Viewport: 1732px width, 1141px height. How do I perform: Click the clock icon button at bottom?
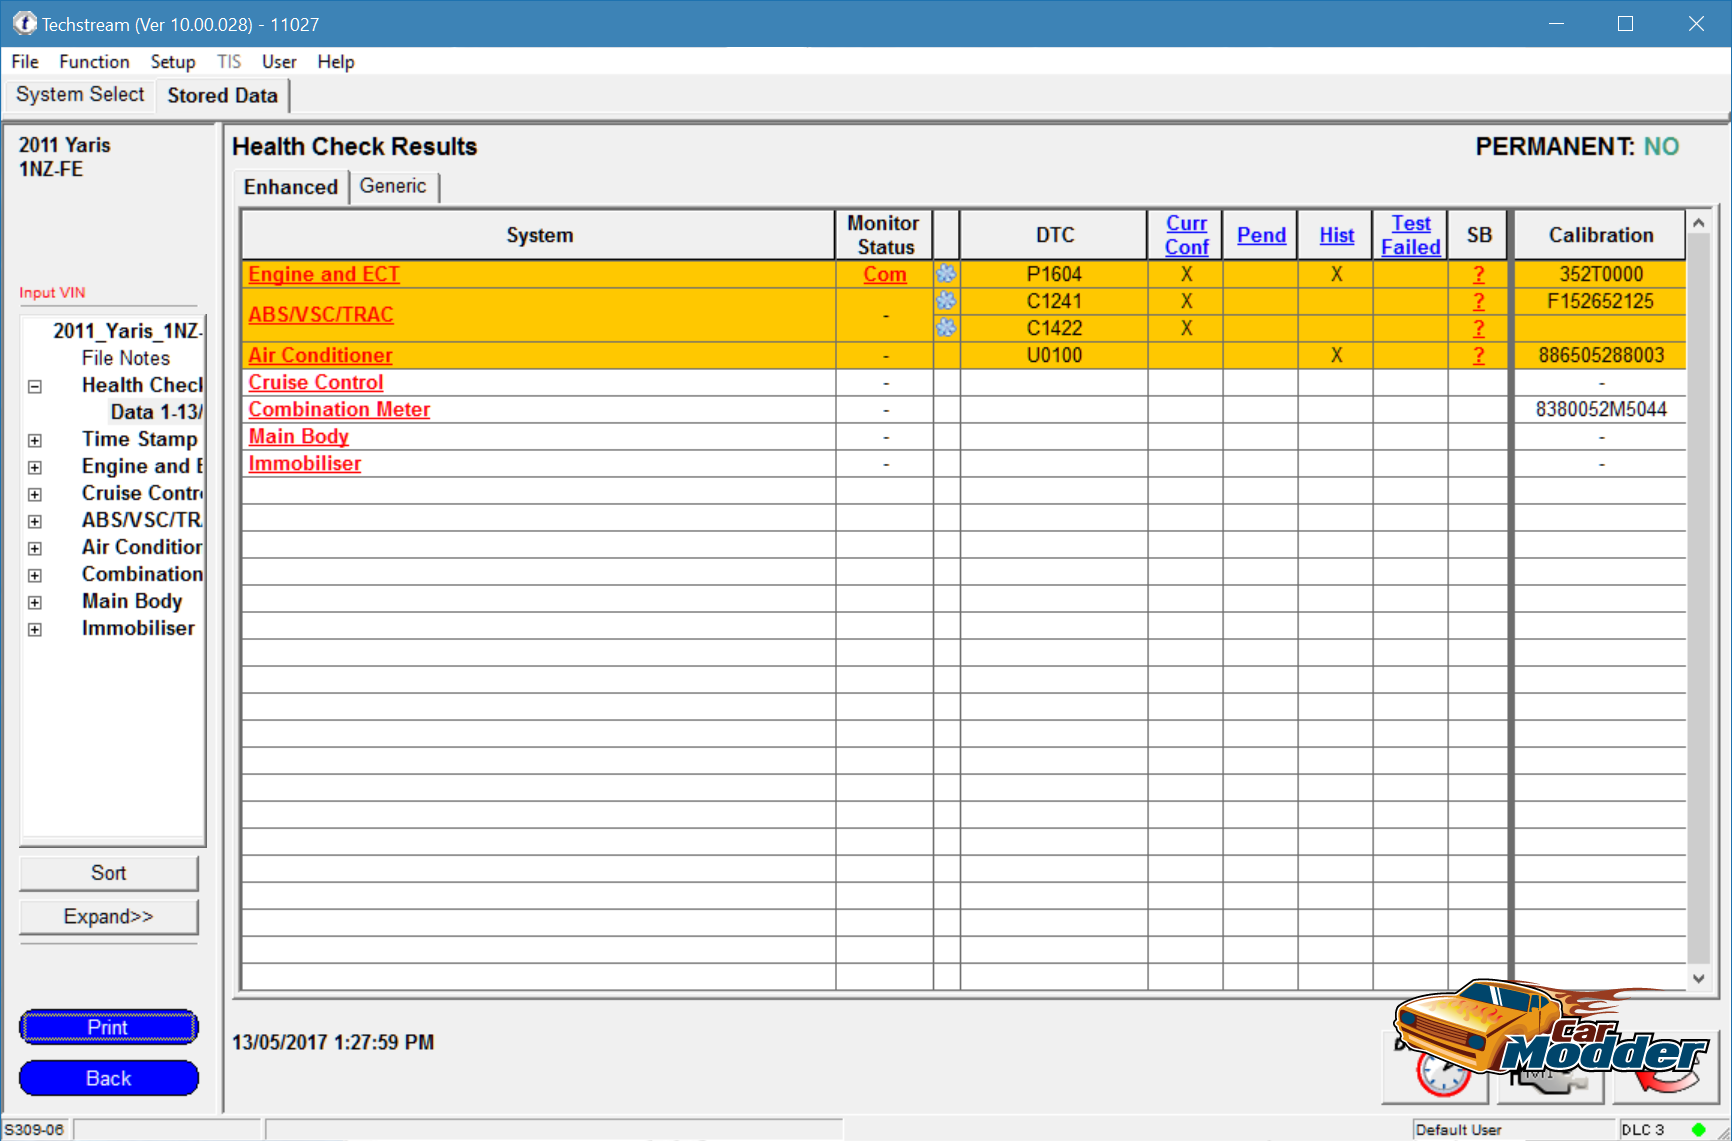coord(1436,1068)
